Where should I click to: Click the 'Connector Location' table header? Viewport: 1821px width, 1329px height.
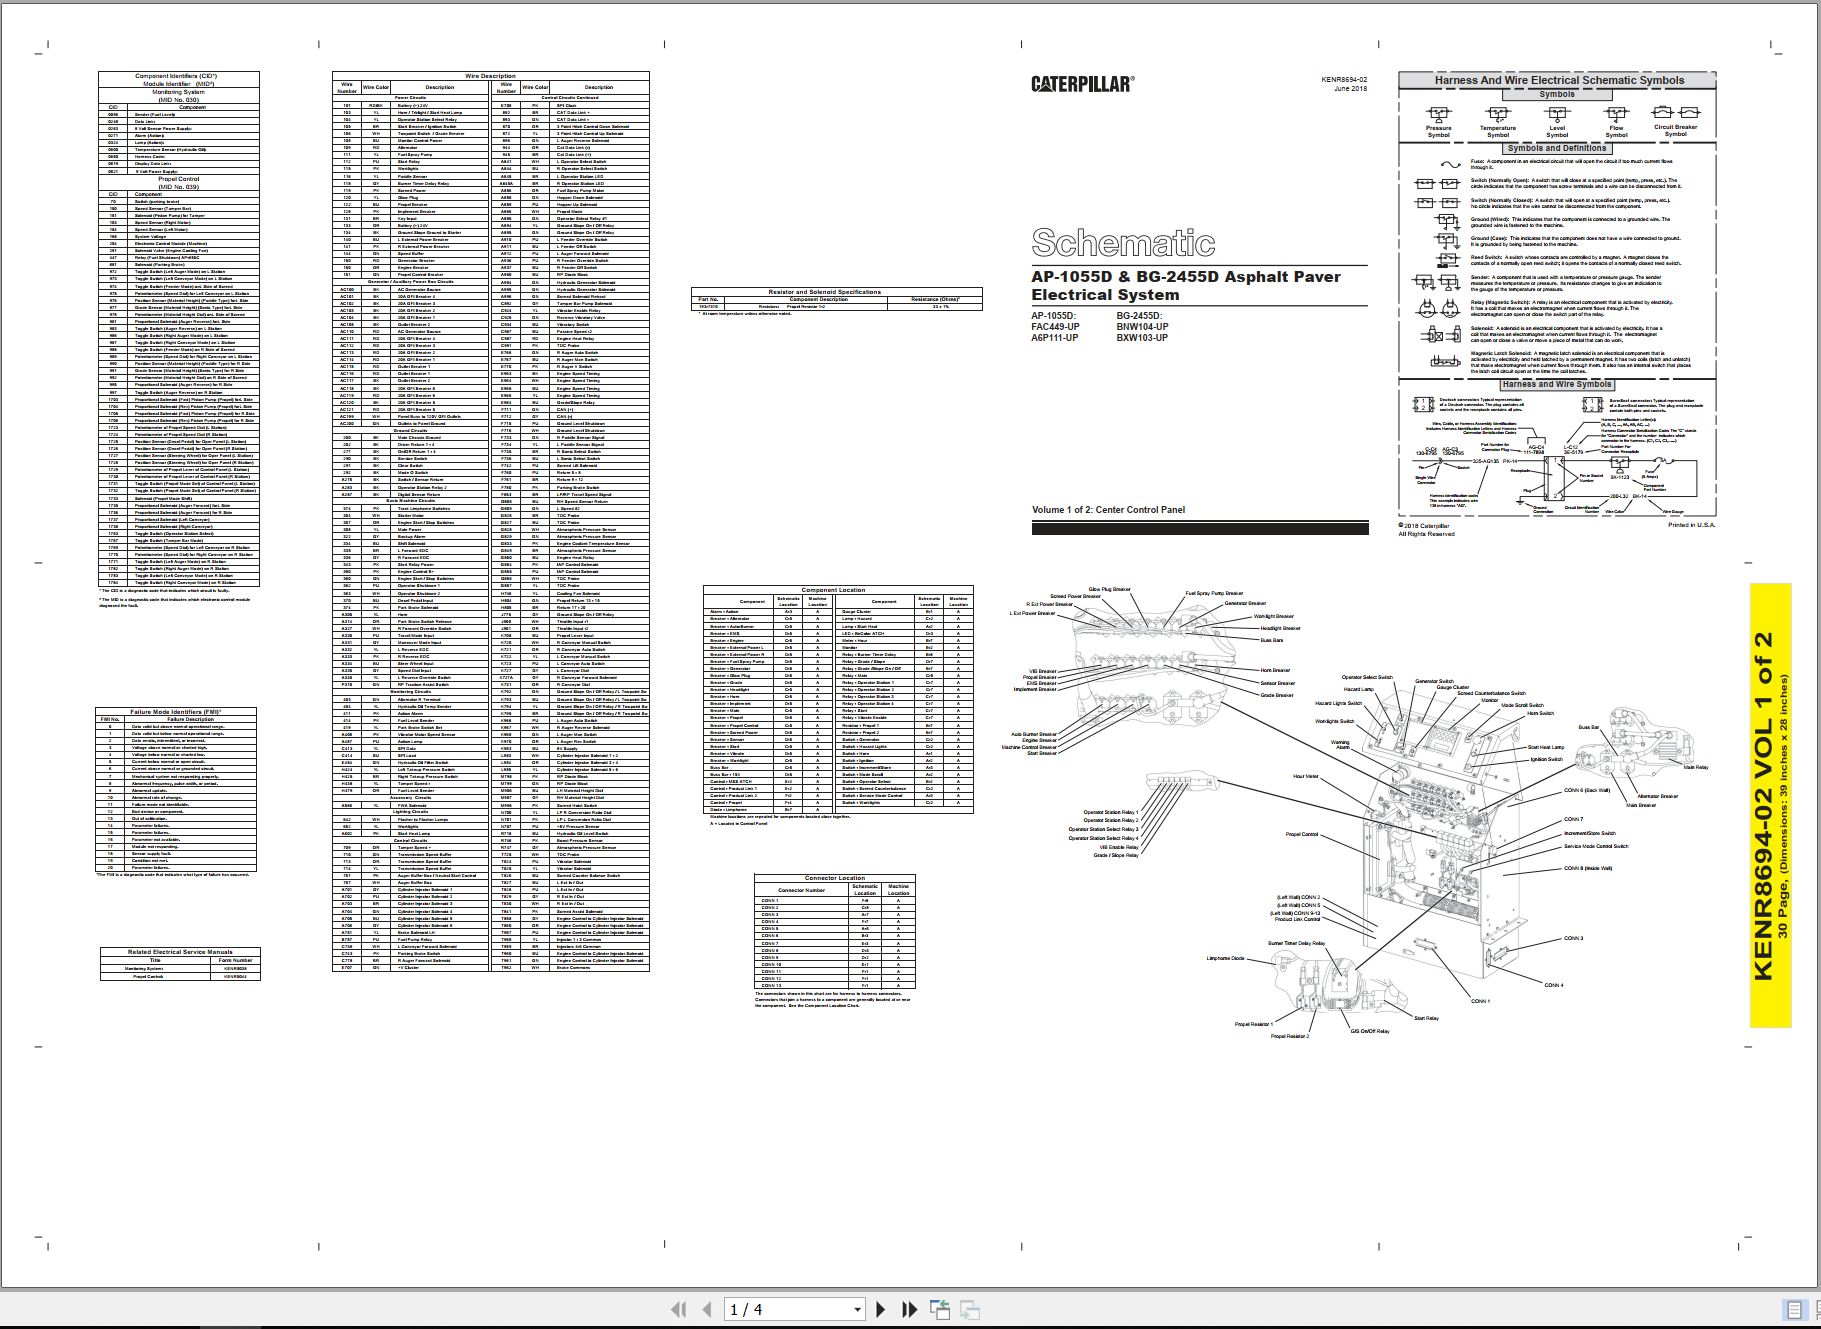[x=835, y=878]
